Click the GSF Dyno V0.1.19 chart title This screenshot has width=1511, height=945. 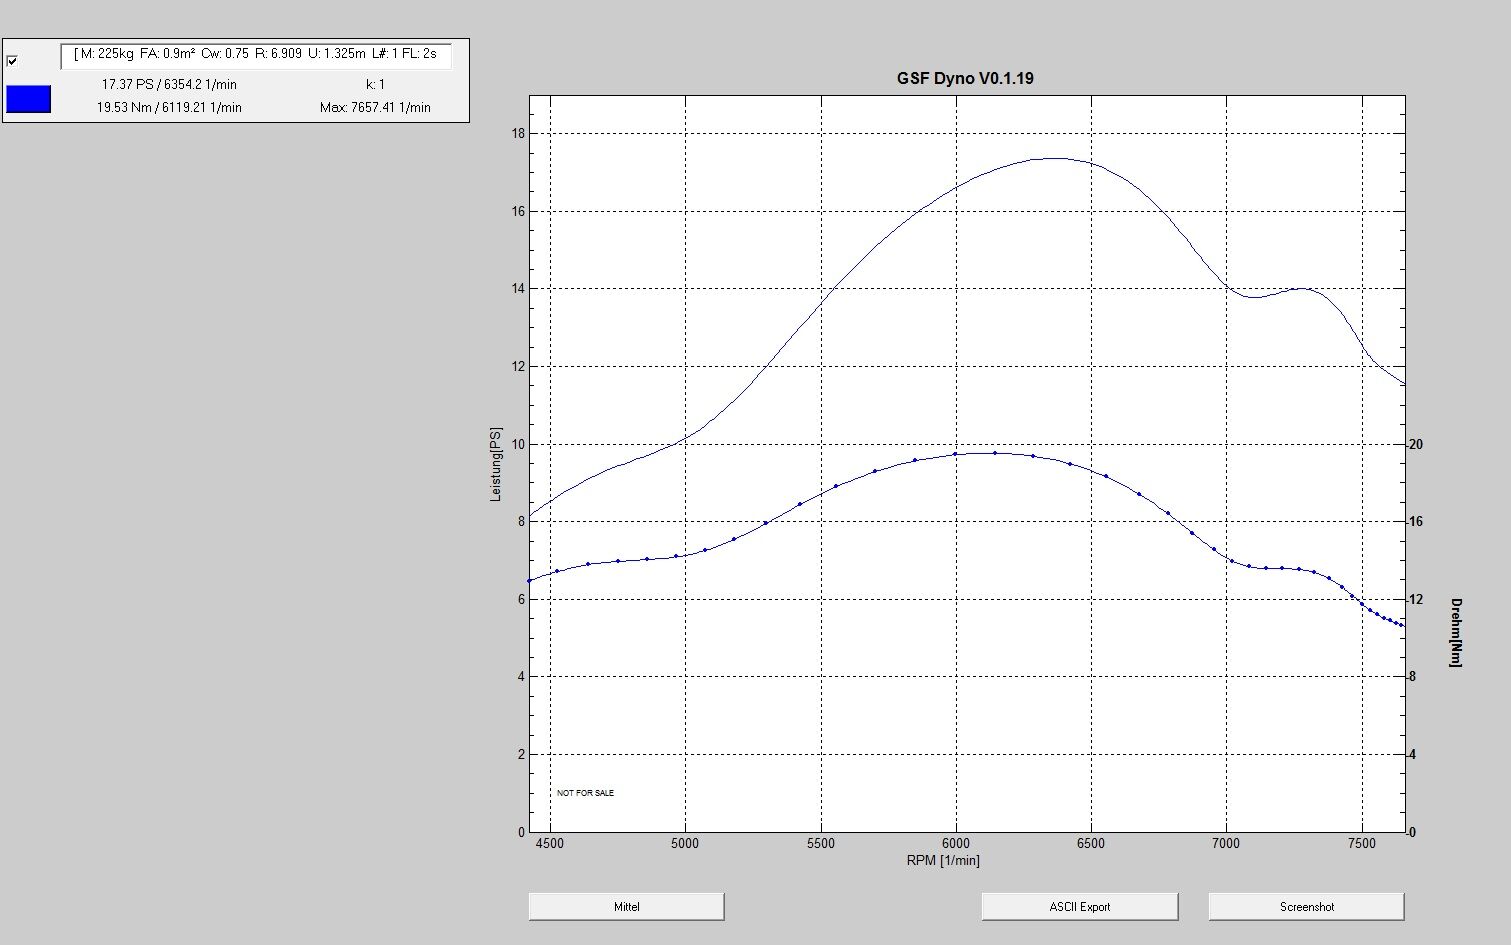pyautogui.click(x=965, y=78)
